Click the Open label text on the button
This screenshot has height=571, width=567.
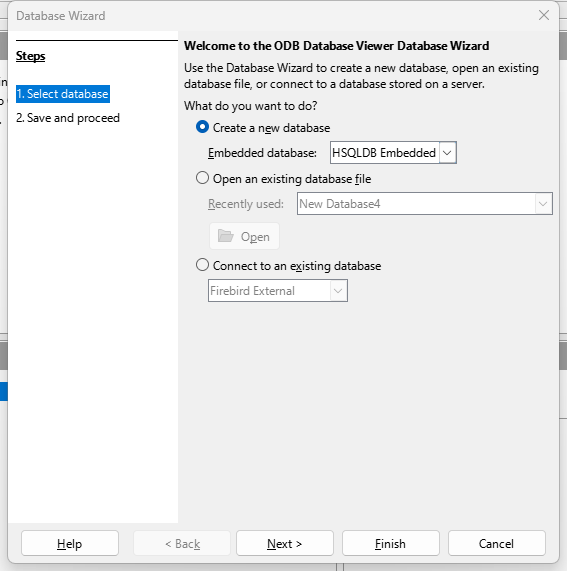pos(255,237)
